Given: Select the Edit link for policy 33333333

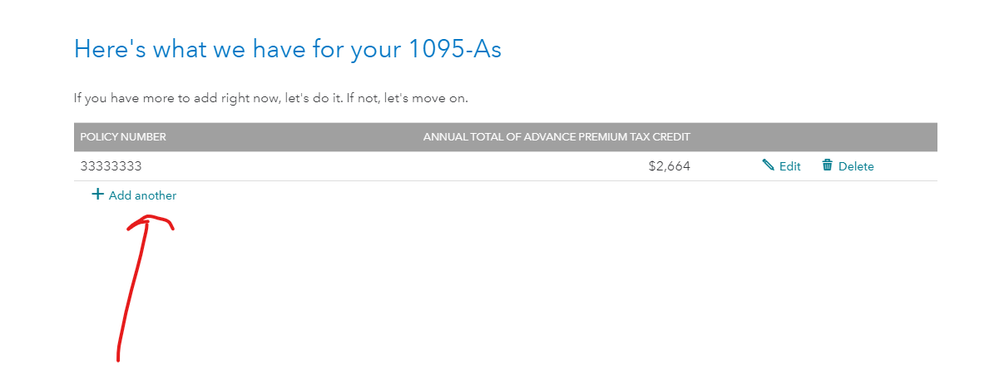Looking at the screenshot, I should pyautogui.click(x=782, y=166).
